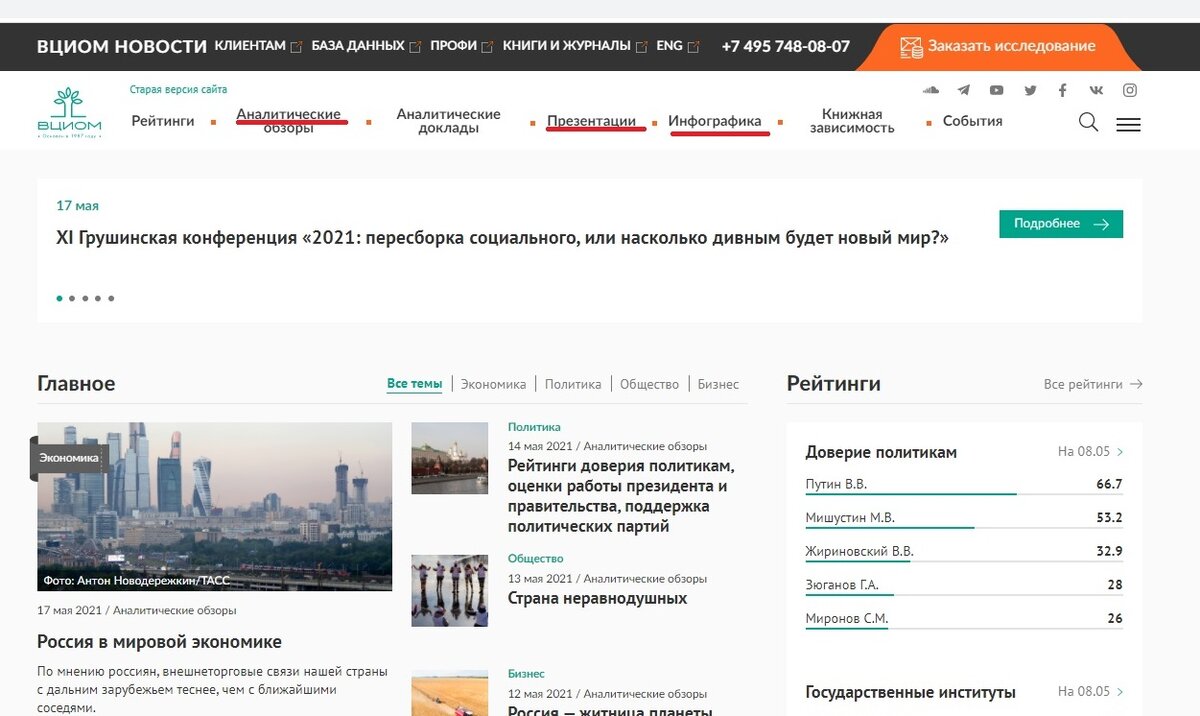Open Презентации menu item
The image size is (1200, 716).
591,121
